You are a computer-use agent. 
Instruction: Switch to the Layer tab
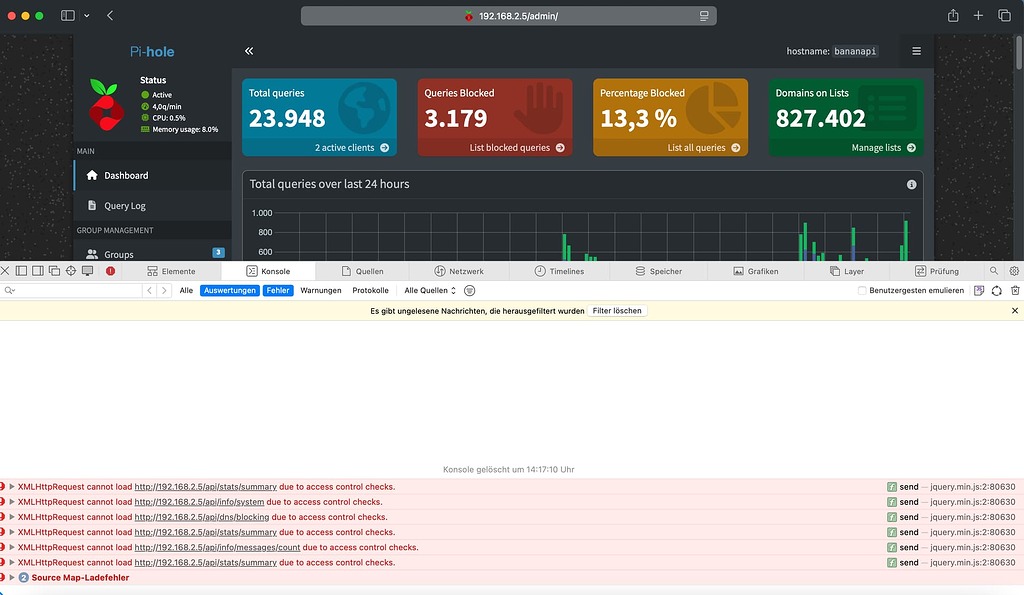coord(847,271)
